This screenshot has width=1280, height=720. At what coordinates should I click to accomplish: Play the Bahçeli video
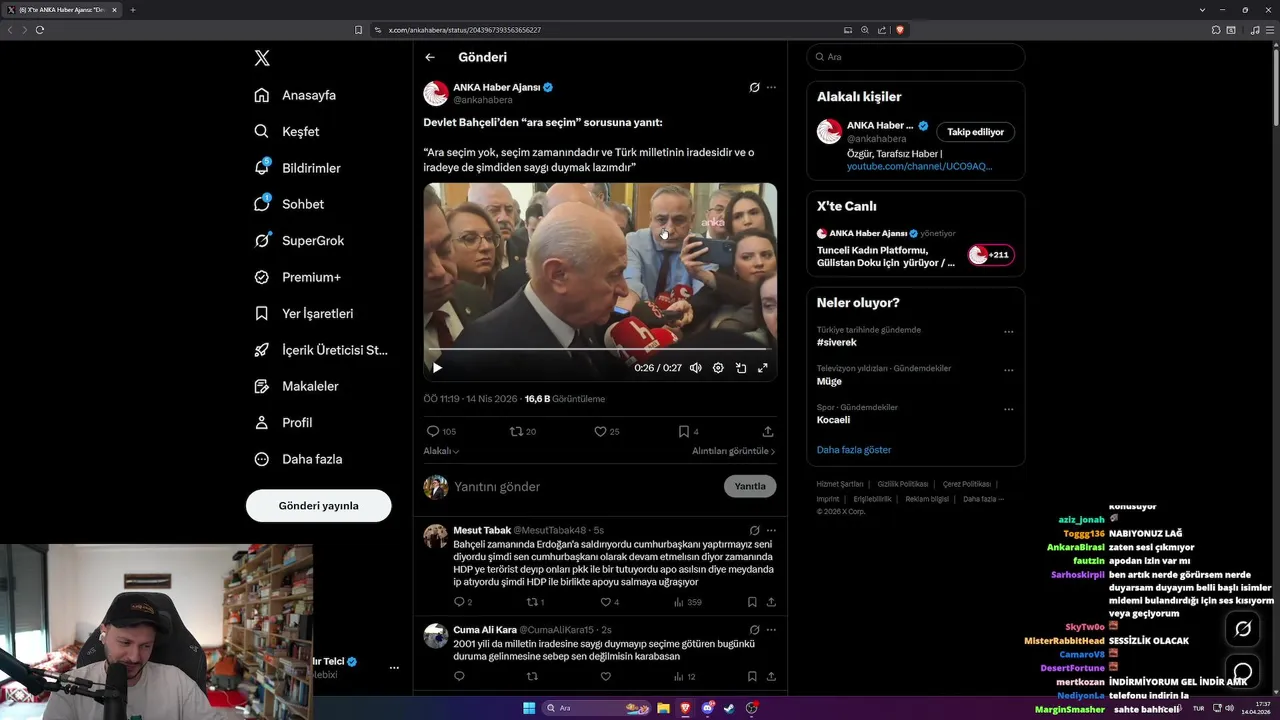[x=437, y=368]
